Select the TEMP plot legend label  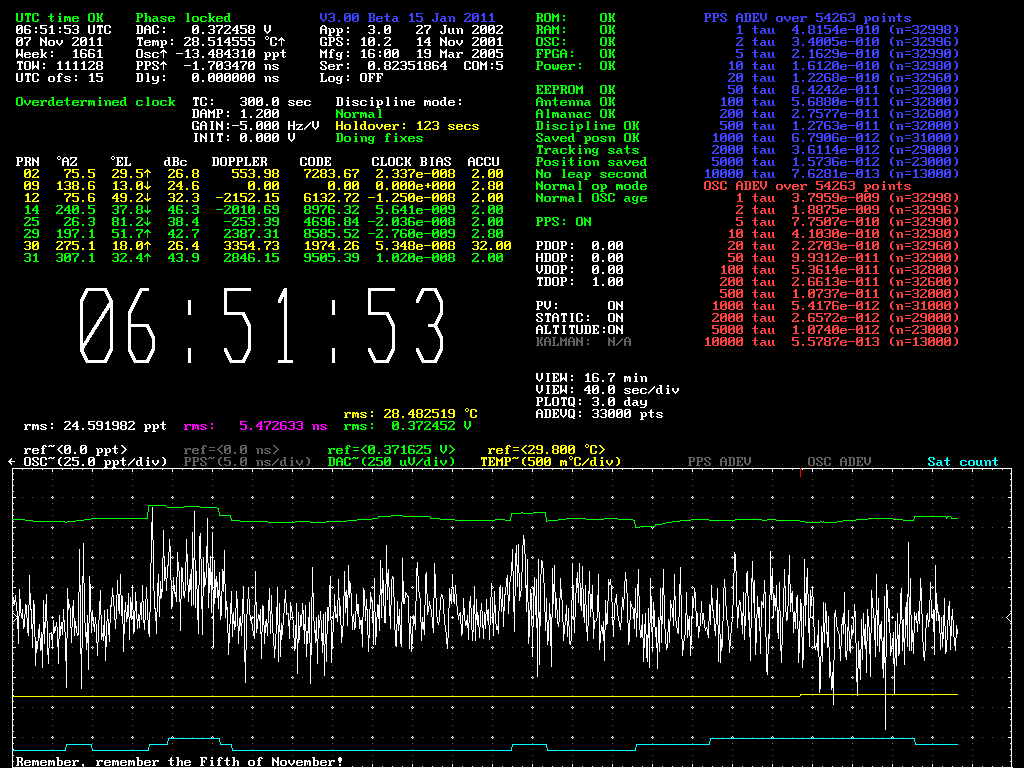coord(550,462)
